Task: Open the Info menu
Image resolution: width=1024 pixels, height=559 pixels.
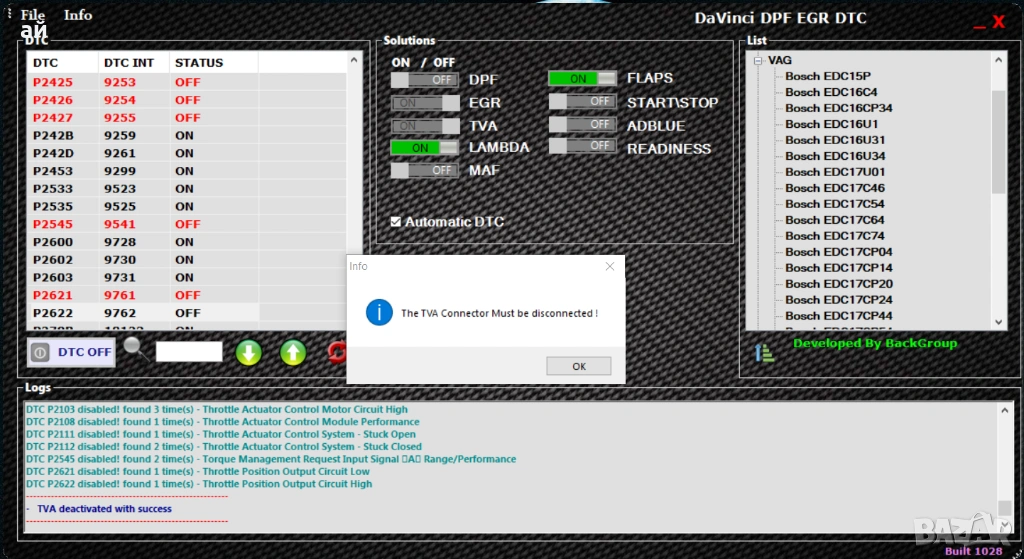Action: click(x=78, y=15)
